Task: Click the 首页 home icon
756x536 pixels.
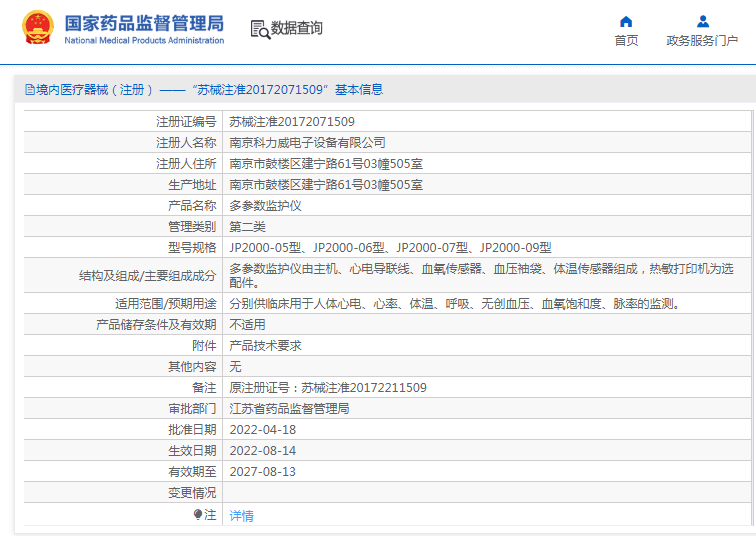Action: (x=626, y=22)
